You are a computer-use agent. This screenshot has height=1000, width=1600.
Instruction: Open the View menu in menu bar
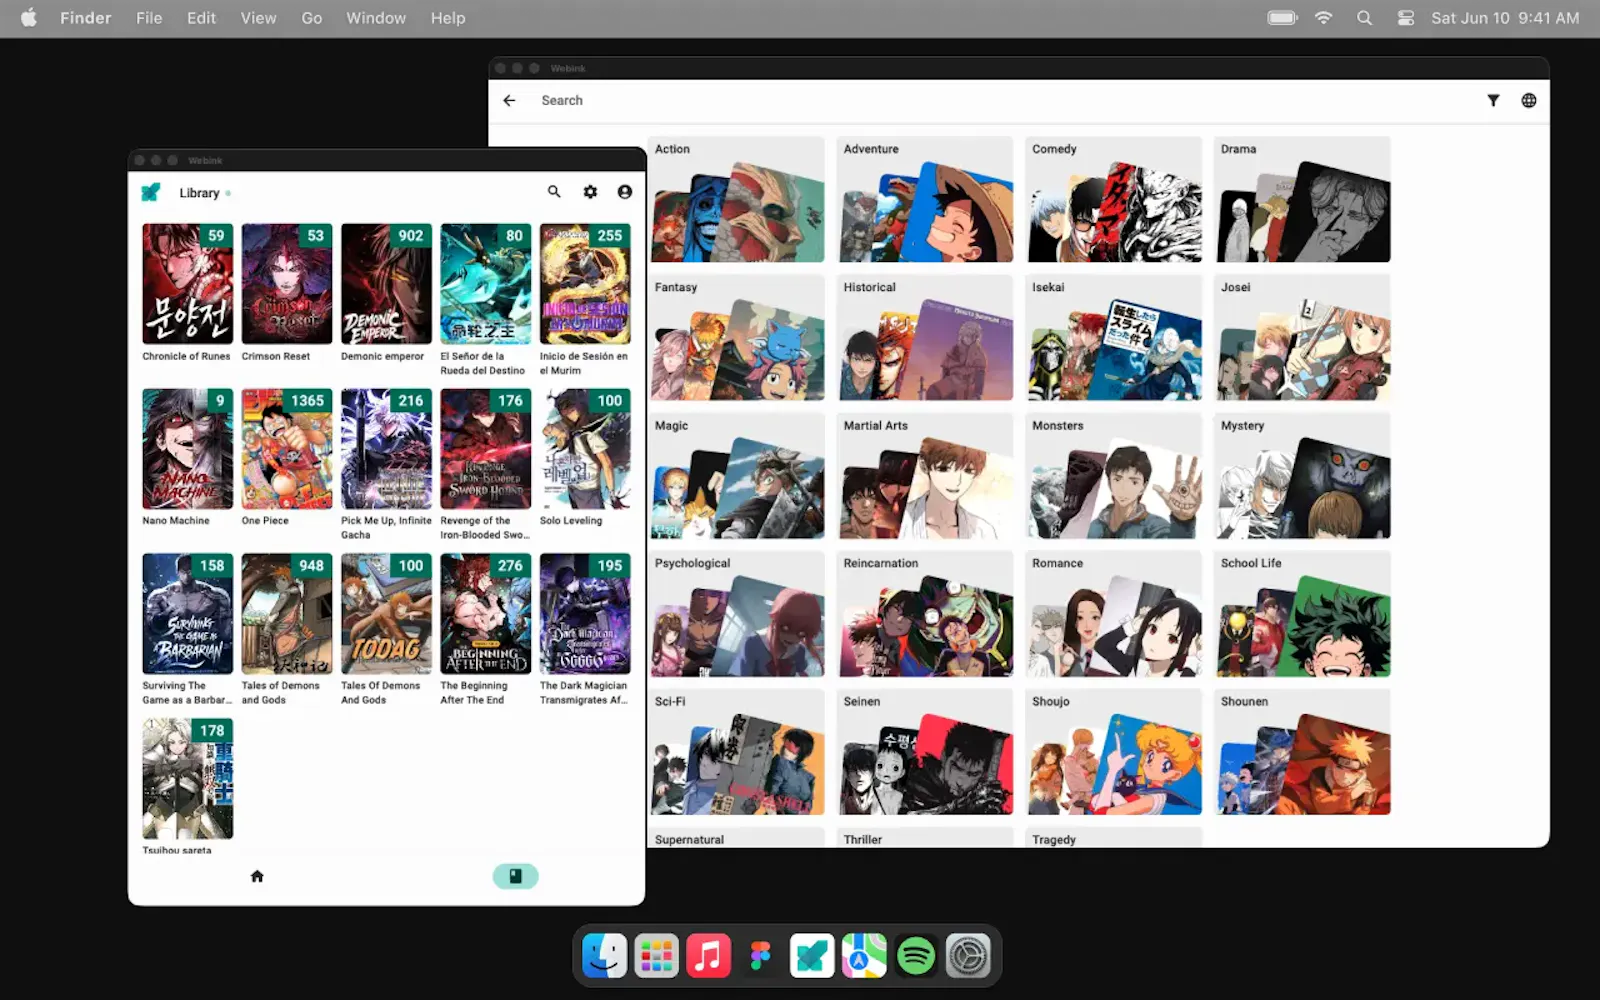click(x=258, y=18)
